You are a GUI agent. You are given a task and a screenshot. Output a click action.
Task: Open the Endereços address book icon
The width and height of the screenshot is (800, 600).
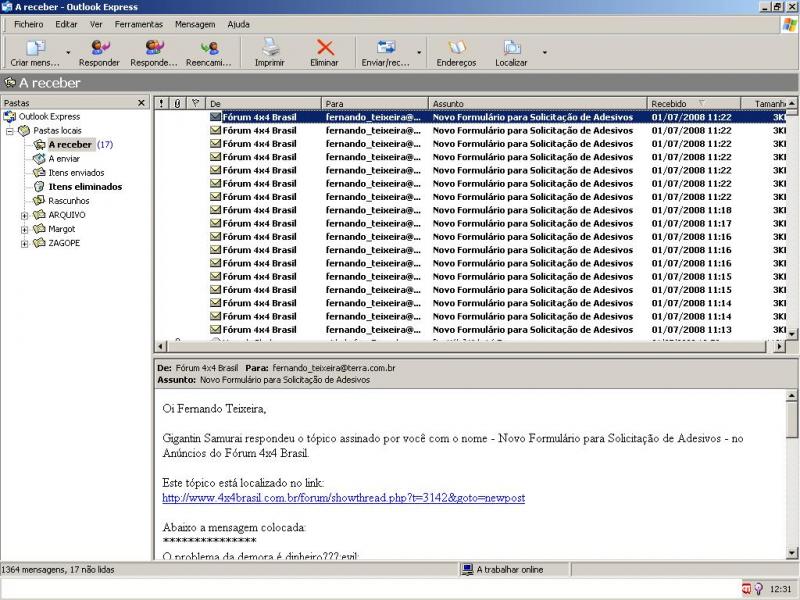tap(457, 47)
